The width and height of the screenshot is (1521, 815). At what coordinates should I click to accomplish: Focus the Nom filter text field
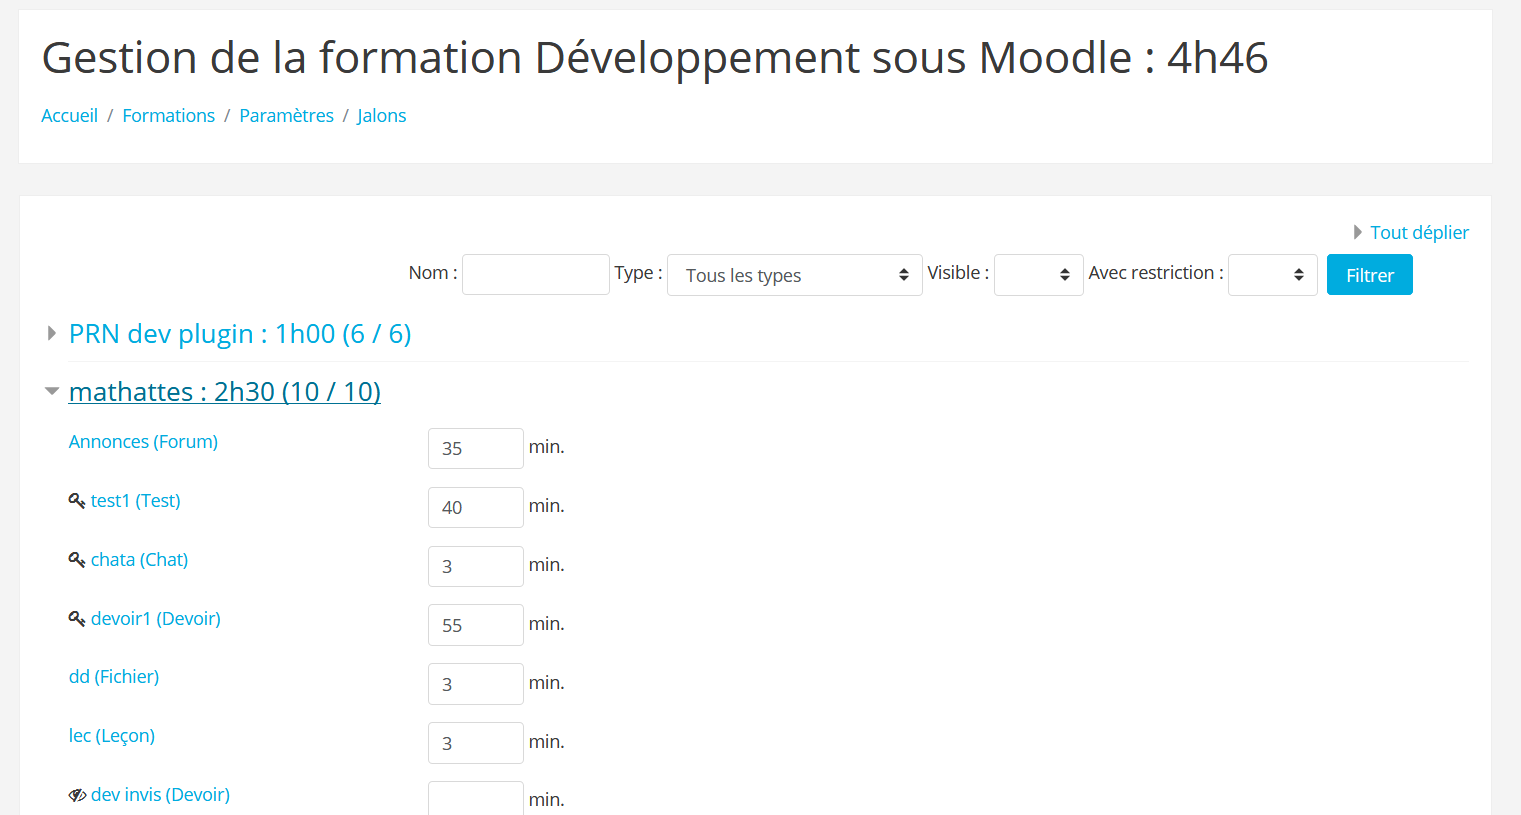pyautogui.click(x=535, y=274)
